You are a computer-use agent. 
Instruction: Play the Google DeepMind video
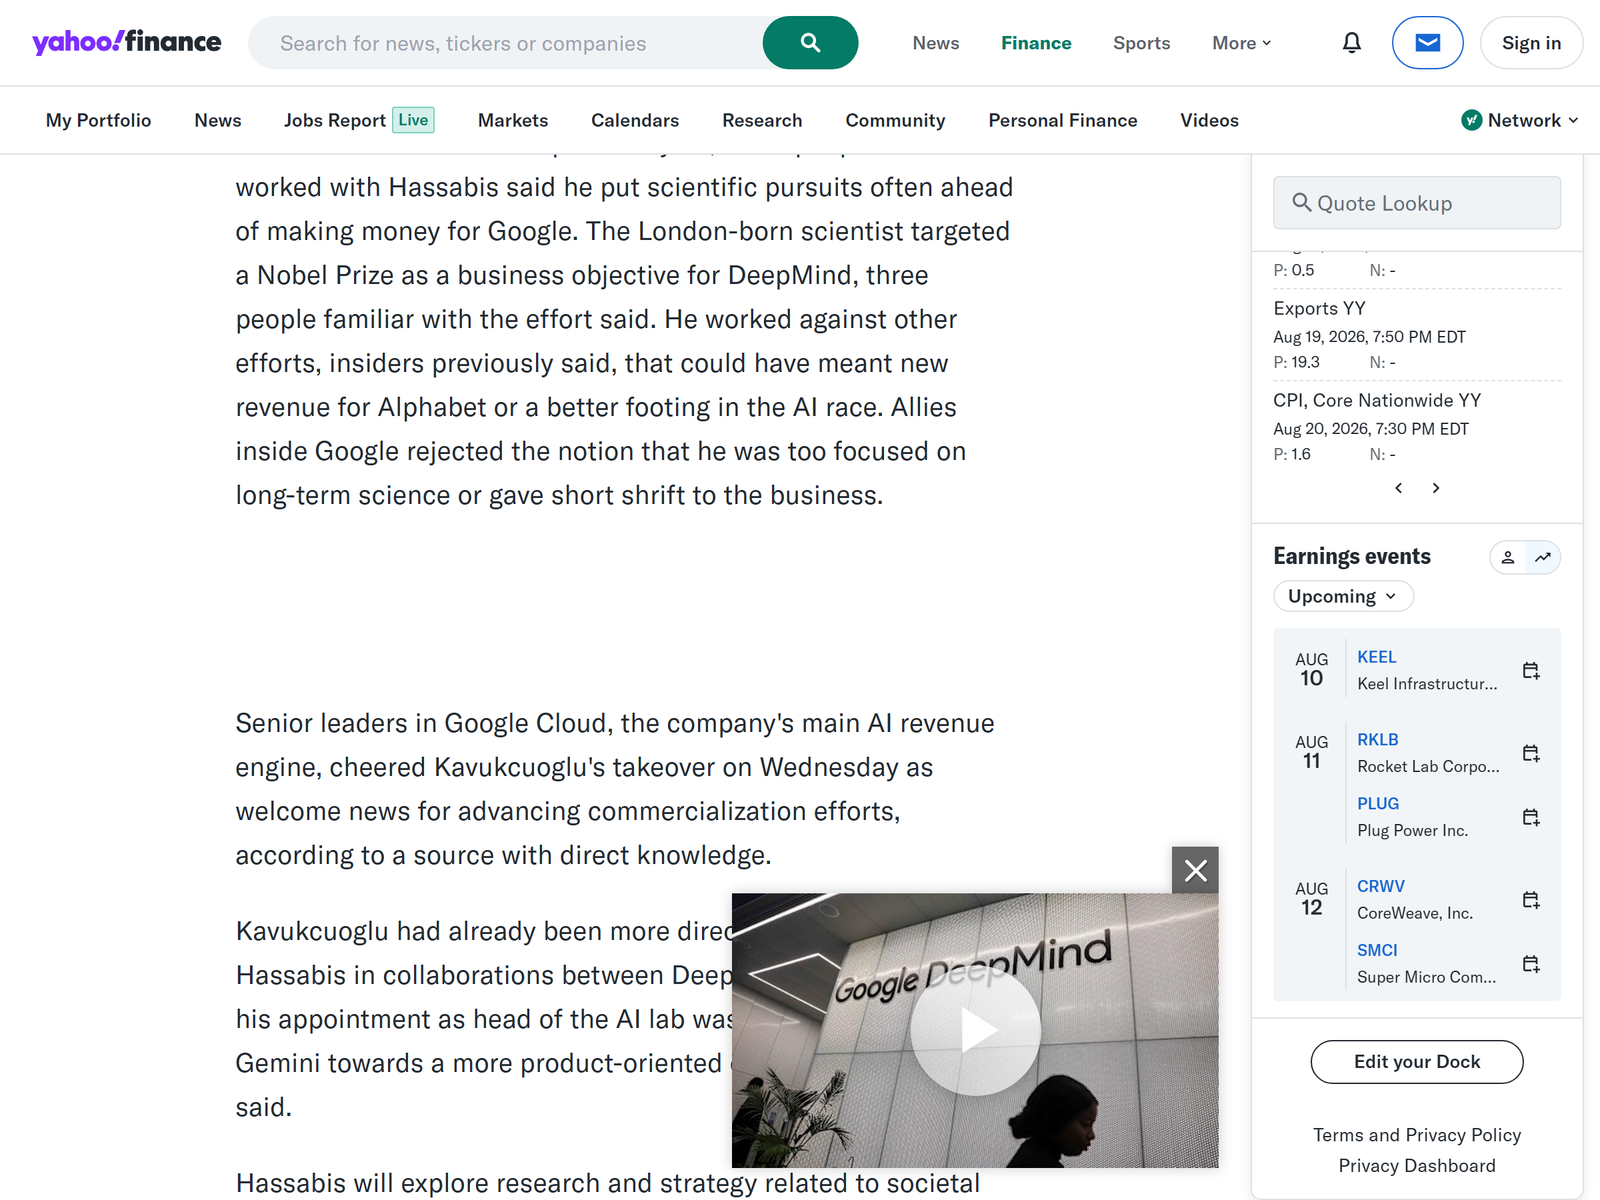coord(976,1030)
